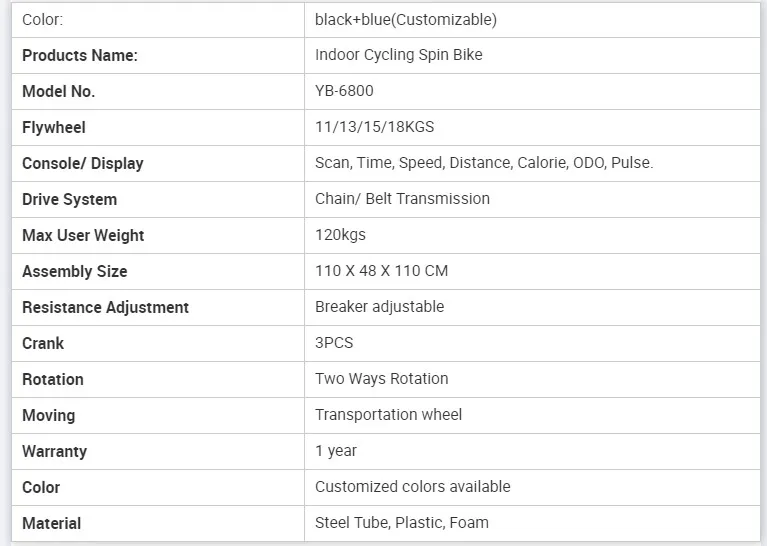Click the '3PCS' crank value

click(x=334, y=343)
